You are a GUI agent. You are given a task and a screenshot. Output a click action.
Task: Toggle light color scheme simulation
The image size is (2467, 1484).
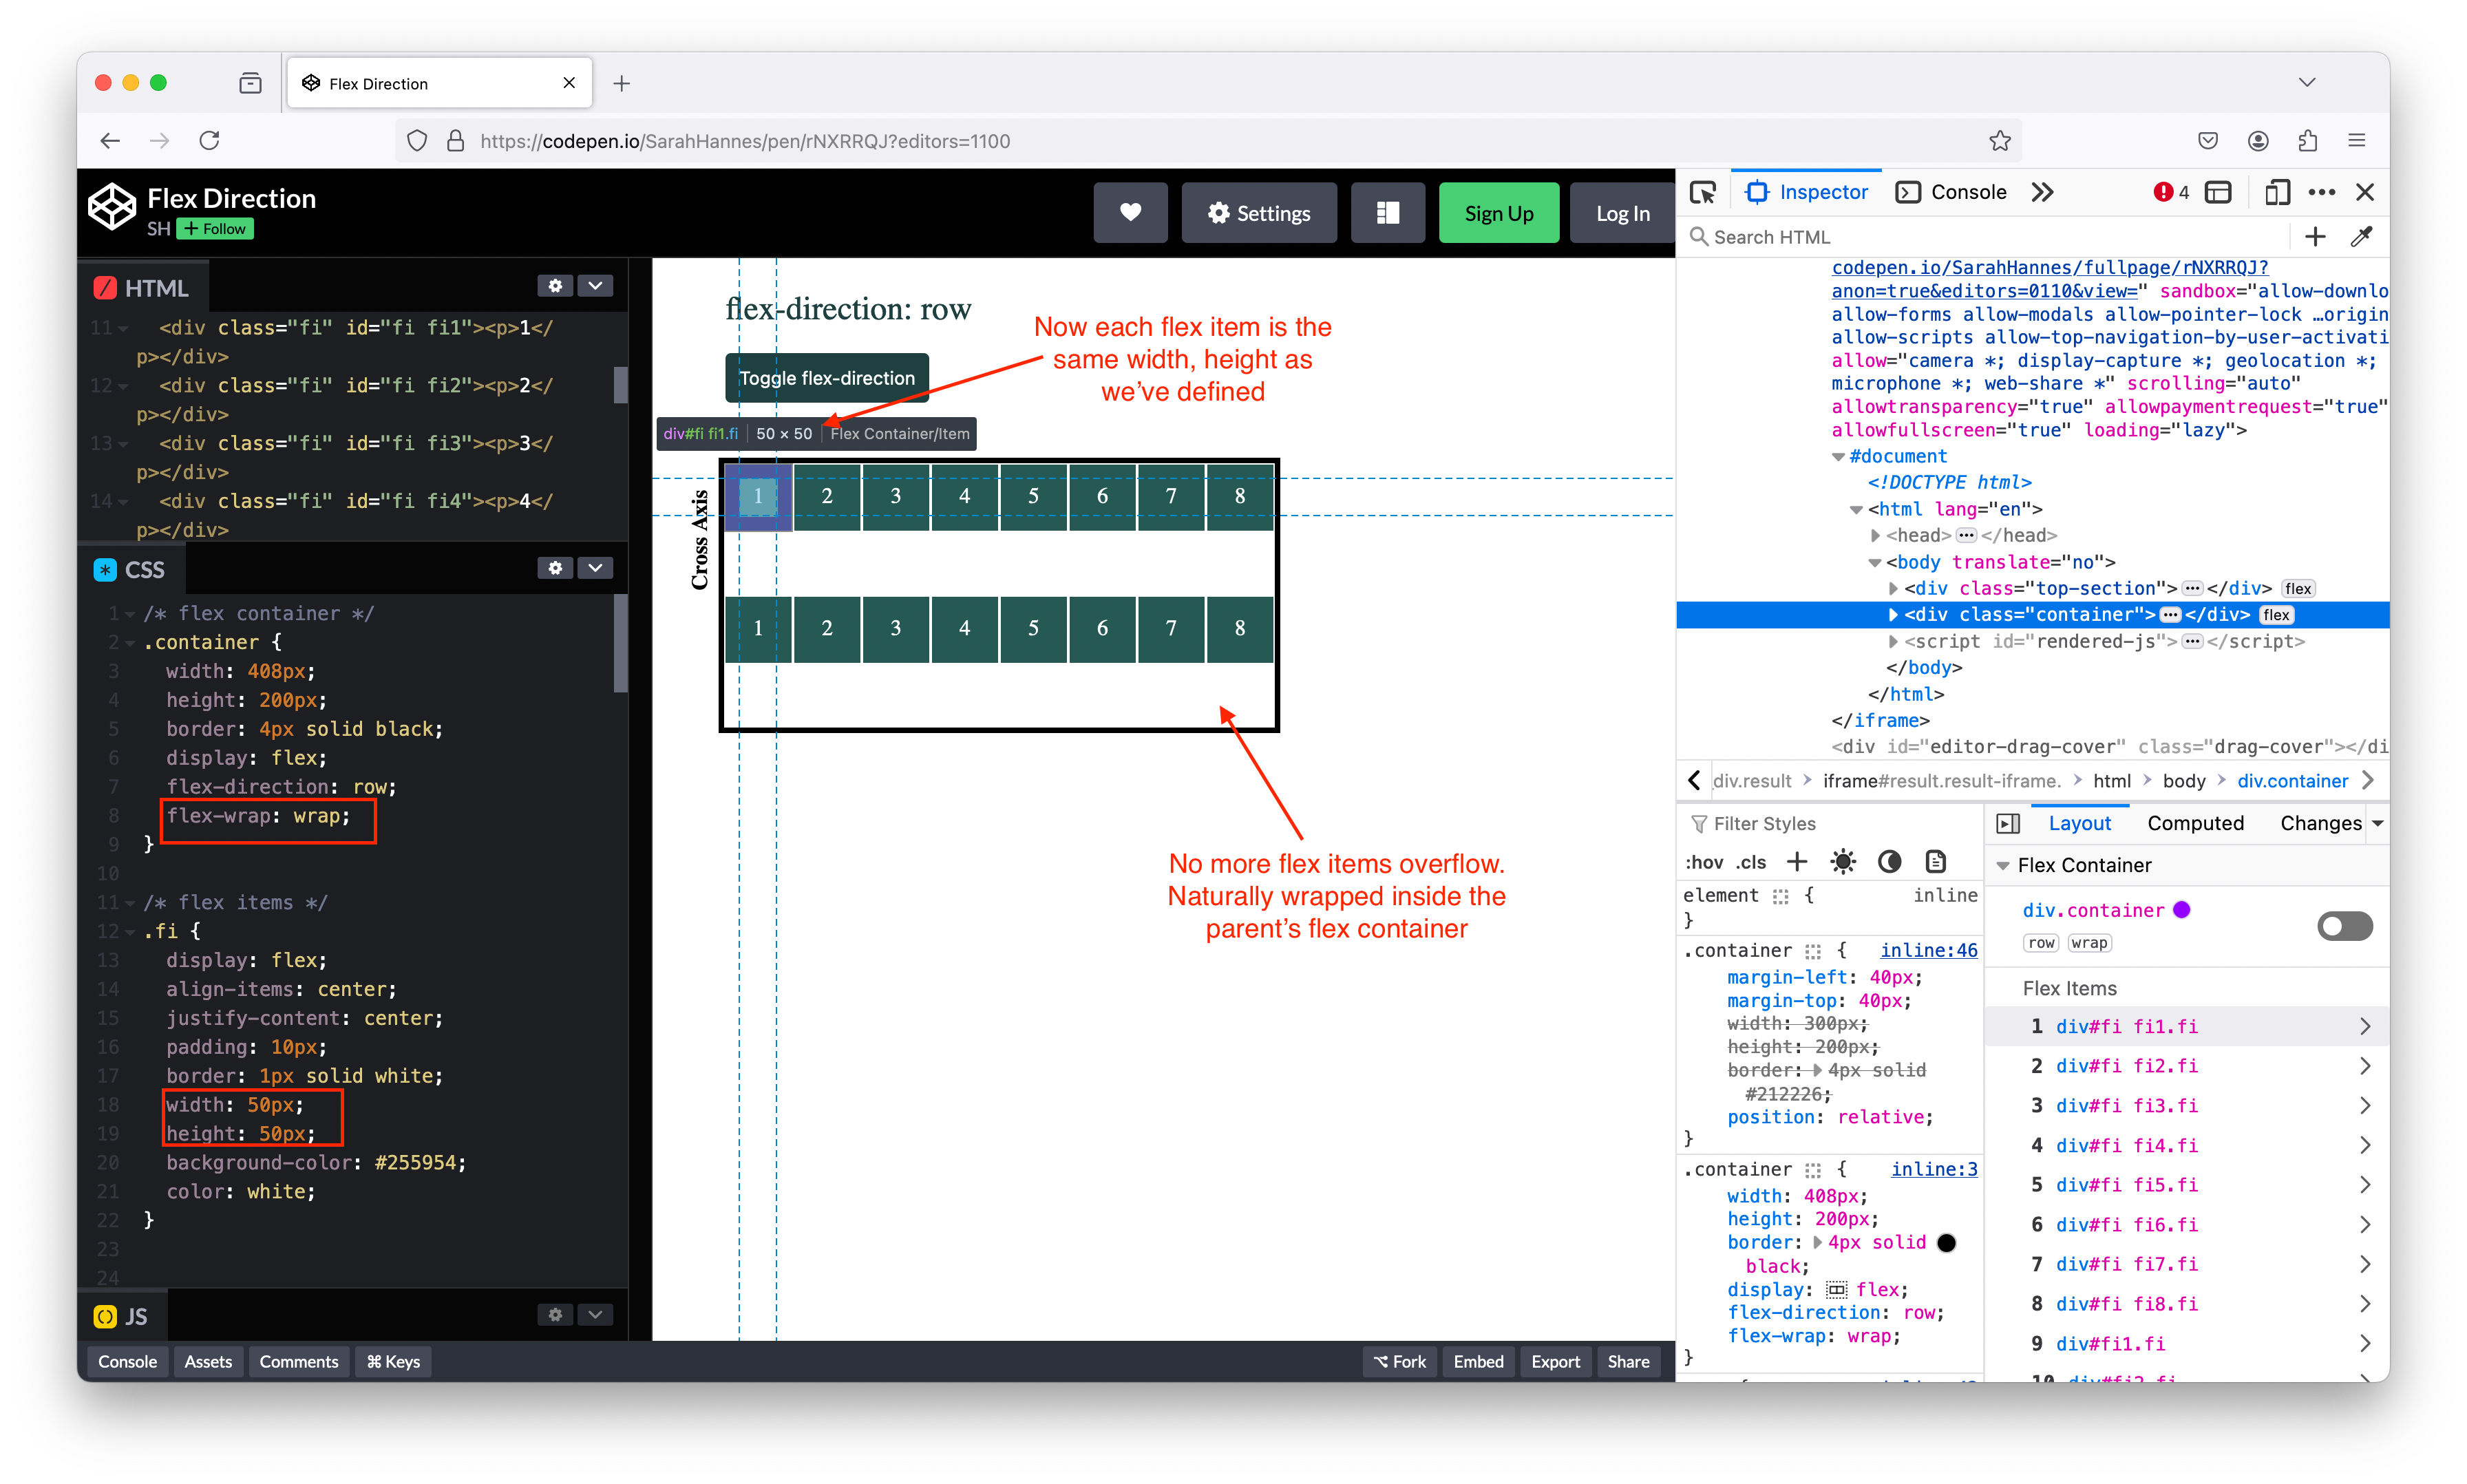pos(1843,862)
